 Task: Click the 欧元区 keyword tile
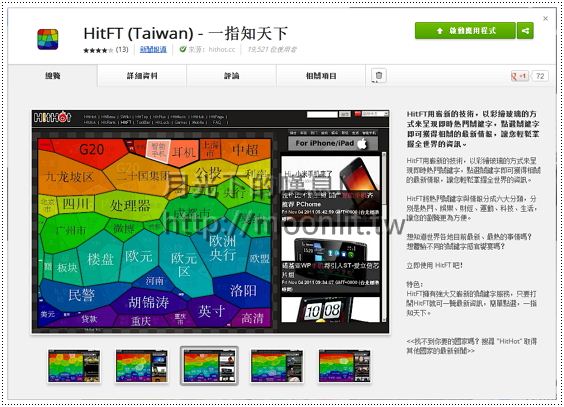183,265
